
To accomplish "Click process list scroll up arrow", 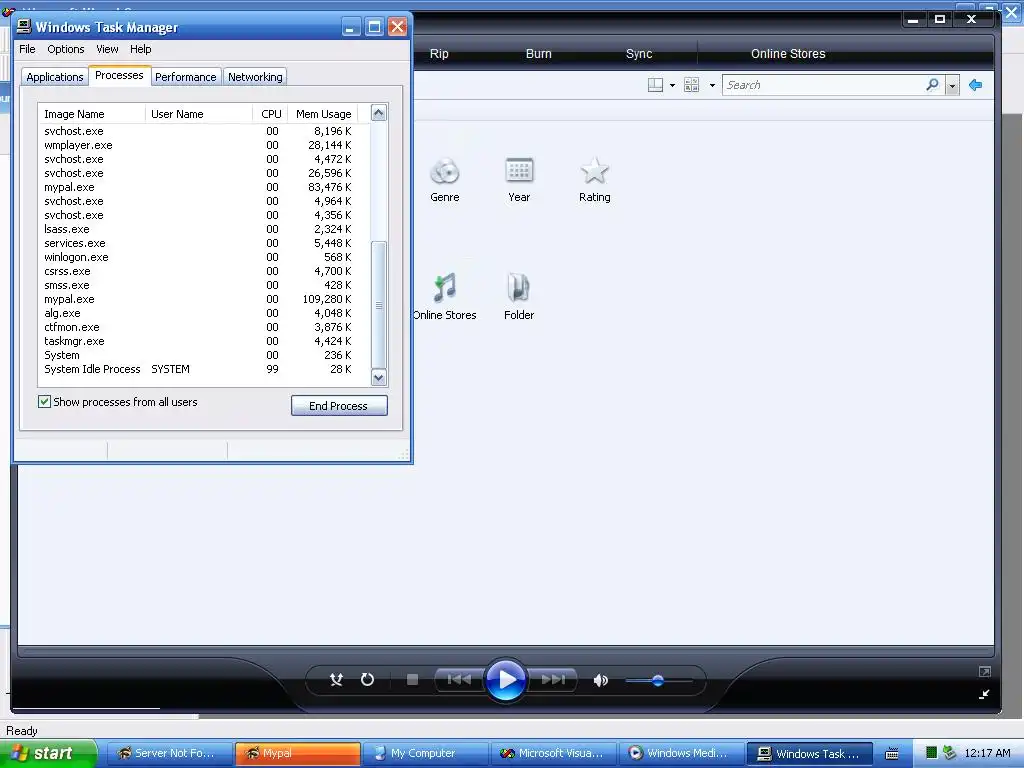I will pos(379,113).
